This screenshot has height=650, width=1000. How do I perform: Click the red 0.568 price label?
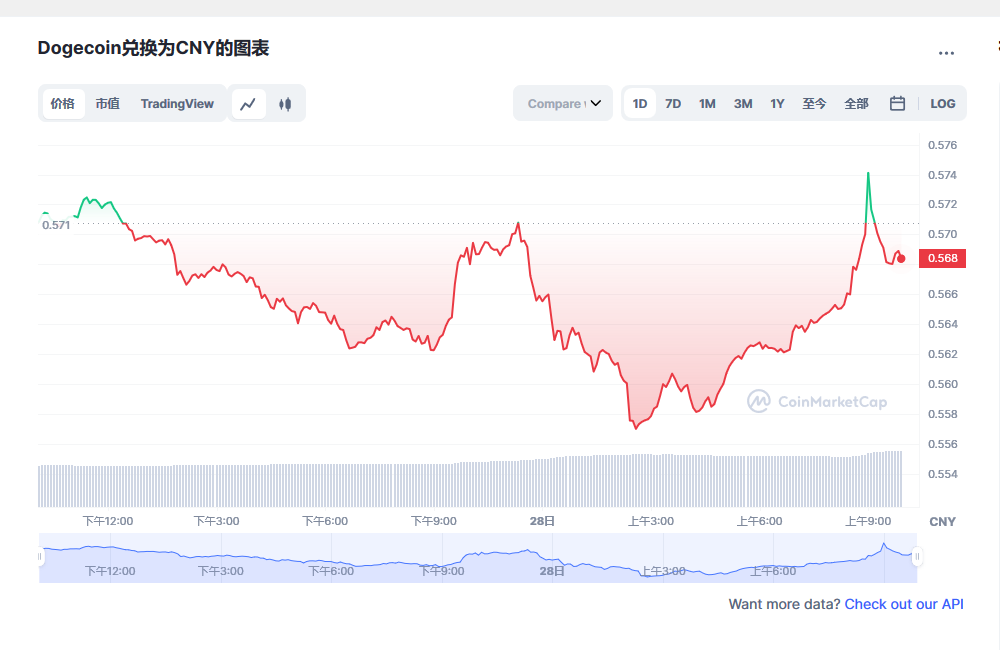[x=941, y=258]
